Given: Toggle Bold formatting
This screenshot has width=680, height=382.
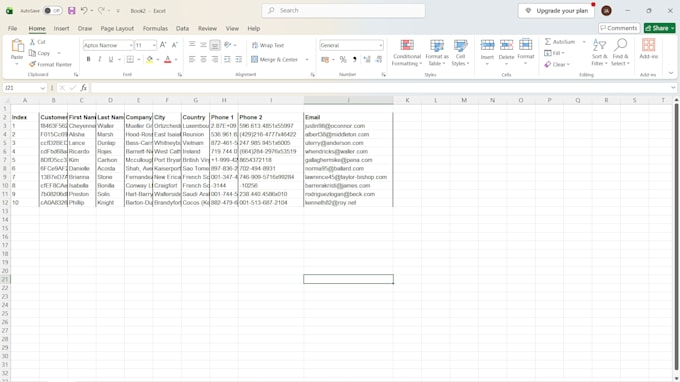Looking at the screenshot, I should tap(88, 59).
